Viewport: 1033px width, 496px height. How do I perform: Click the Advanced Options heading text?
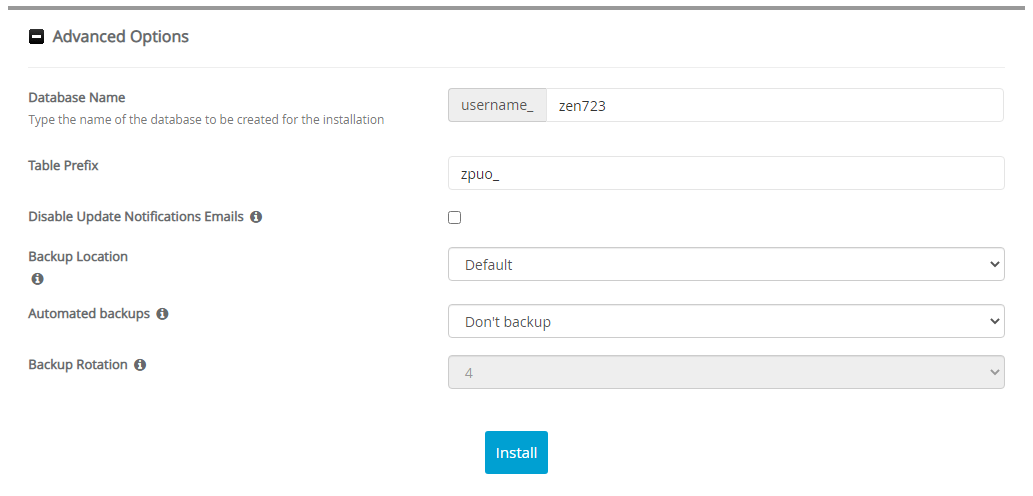point(120,37)
